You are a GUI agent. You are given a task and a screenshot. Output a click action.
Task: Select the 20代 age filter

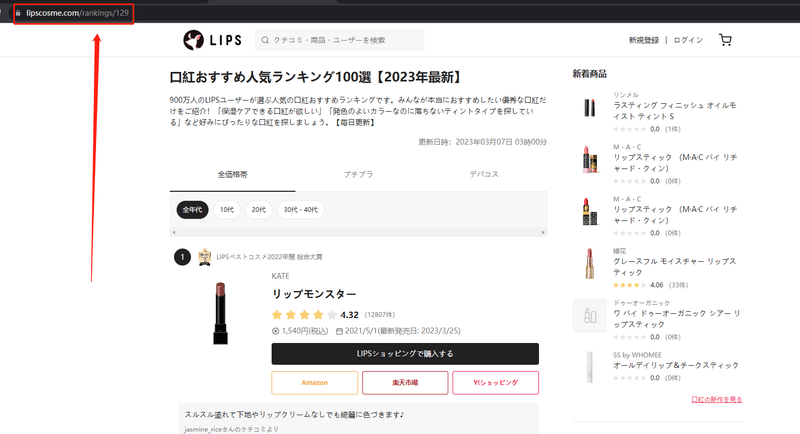(x=259, y=210)
